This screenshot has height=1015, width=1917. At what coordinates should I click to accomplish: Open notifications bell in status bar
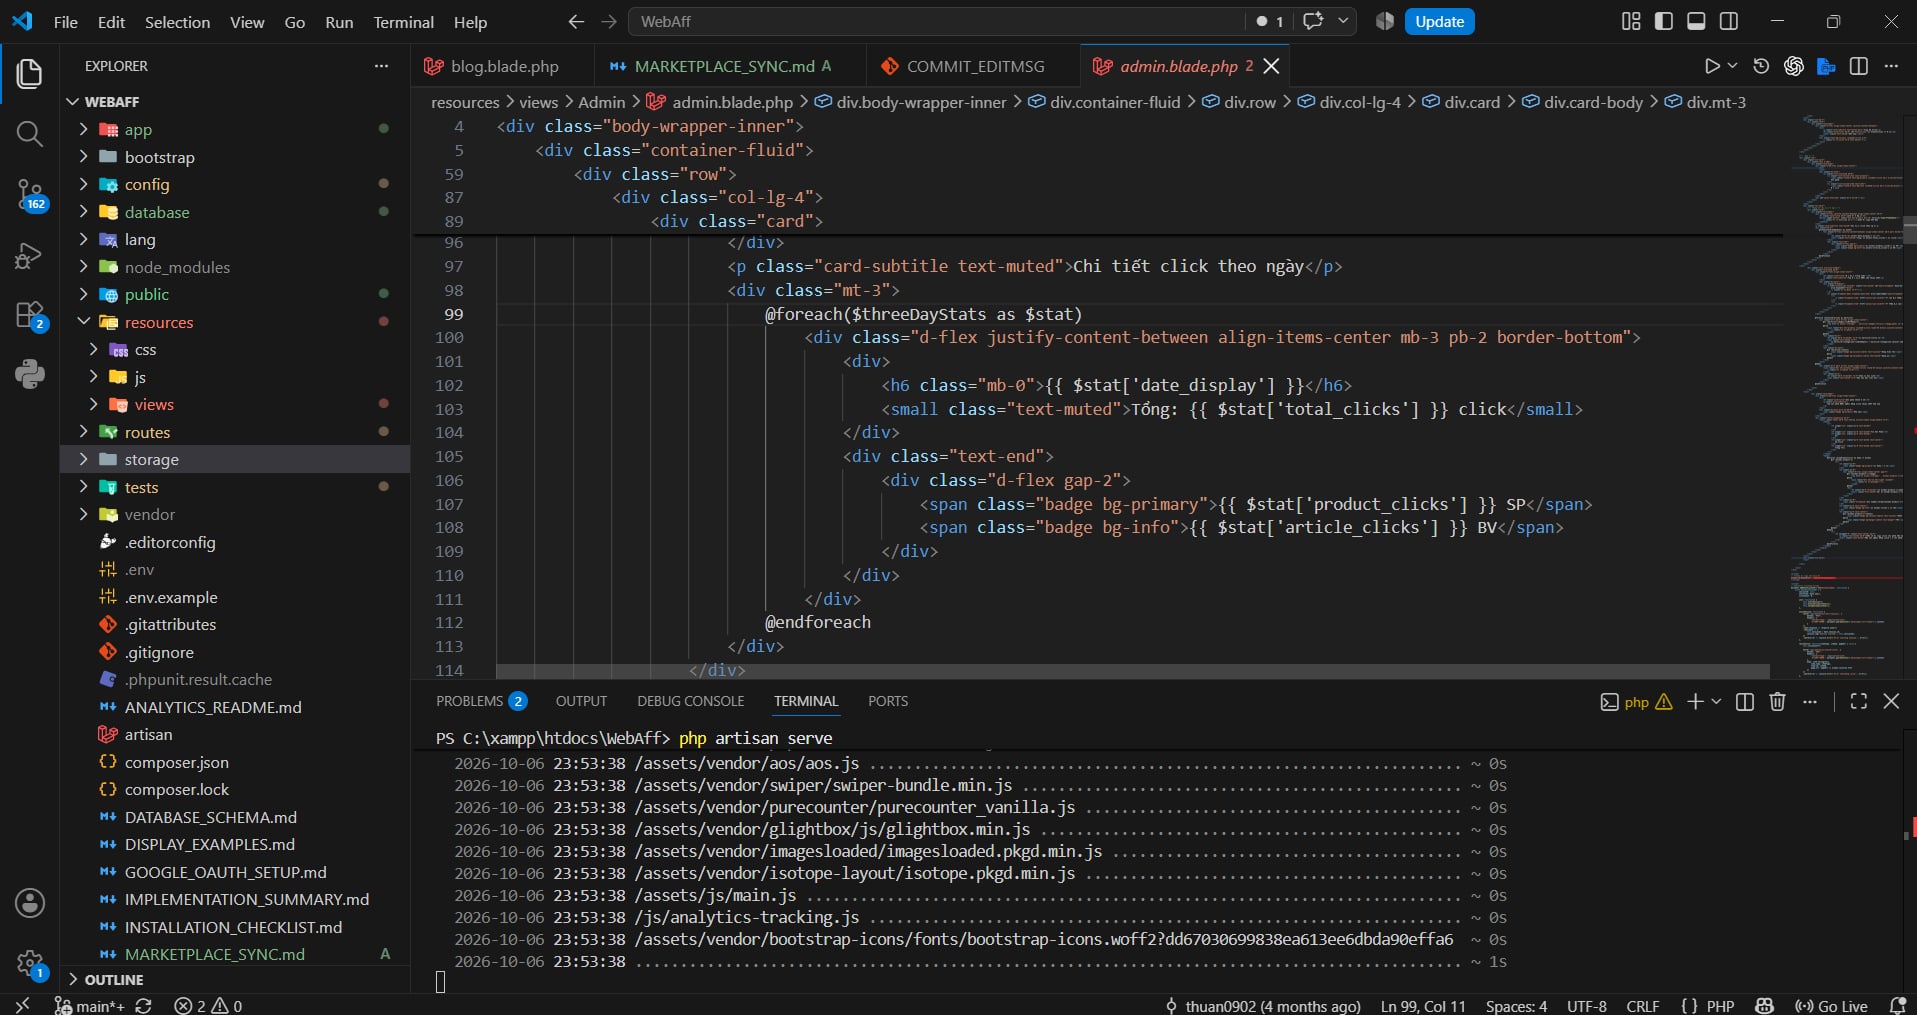(1897, 1006)
